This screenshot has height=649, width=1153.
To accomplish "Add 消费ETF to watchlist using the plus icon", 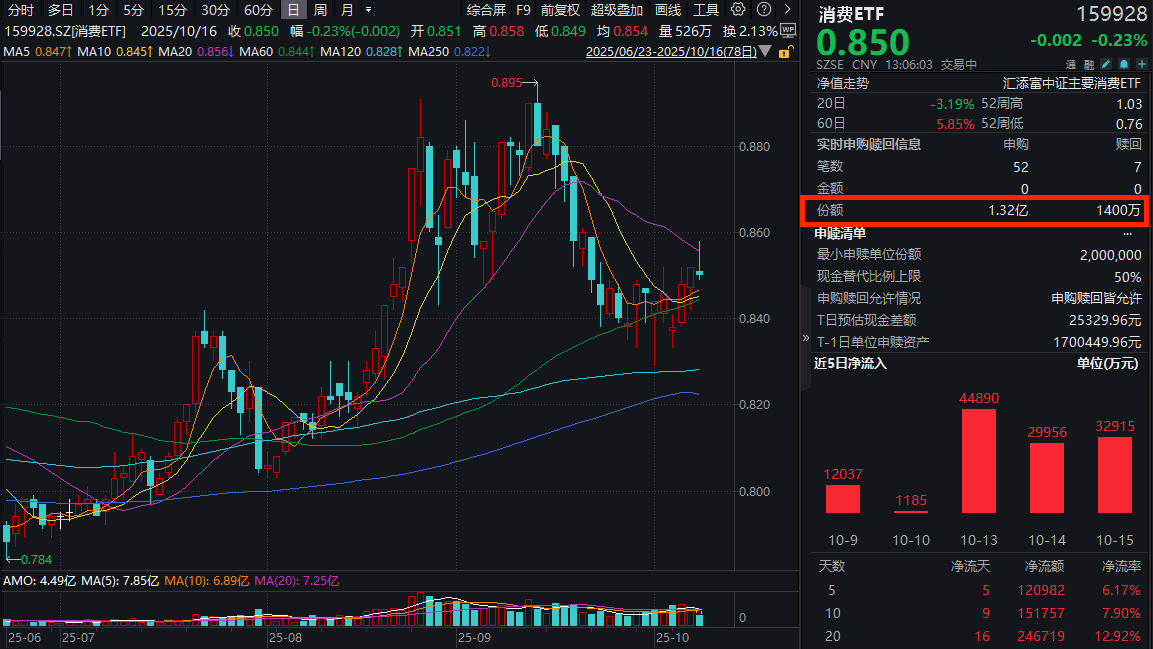I will 1140,63.
